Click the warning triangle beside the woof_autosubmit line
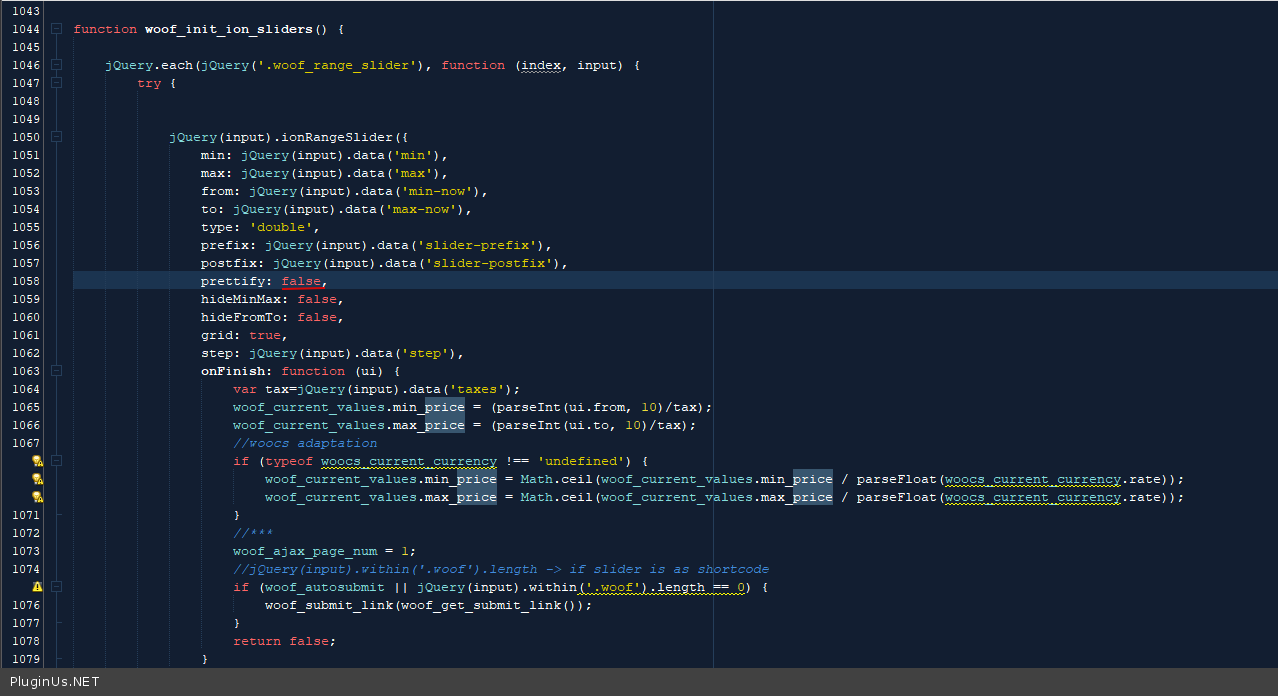Viewport: 1278px width, 696px height. click(37, 587)
